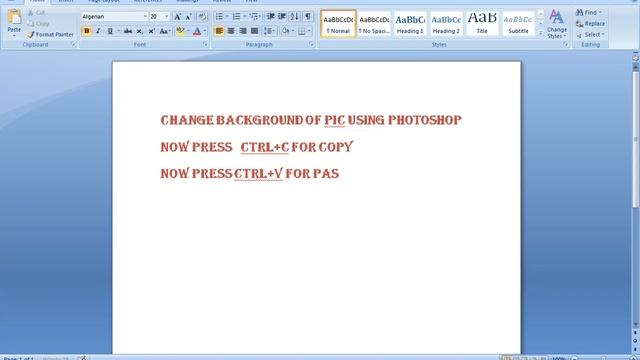This screenshot has width=640, height=360.
Task: Open the Algerian font name dropdown
Action: coord(144,17)
